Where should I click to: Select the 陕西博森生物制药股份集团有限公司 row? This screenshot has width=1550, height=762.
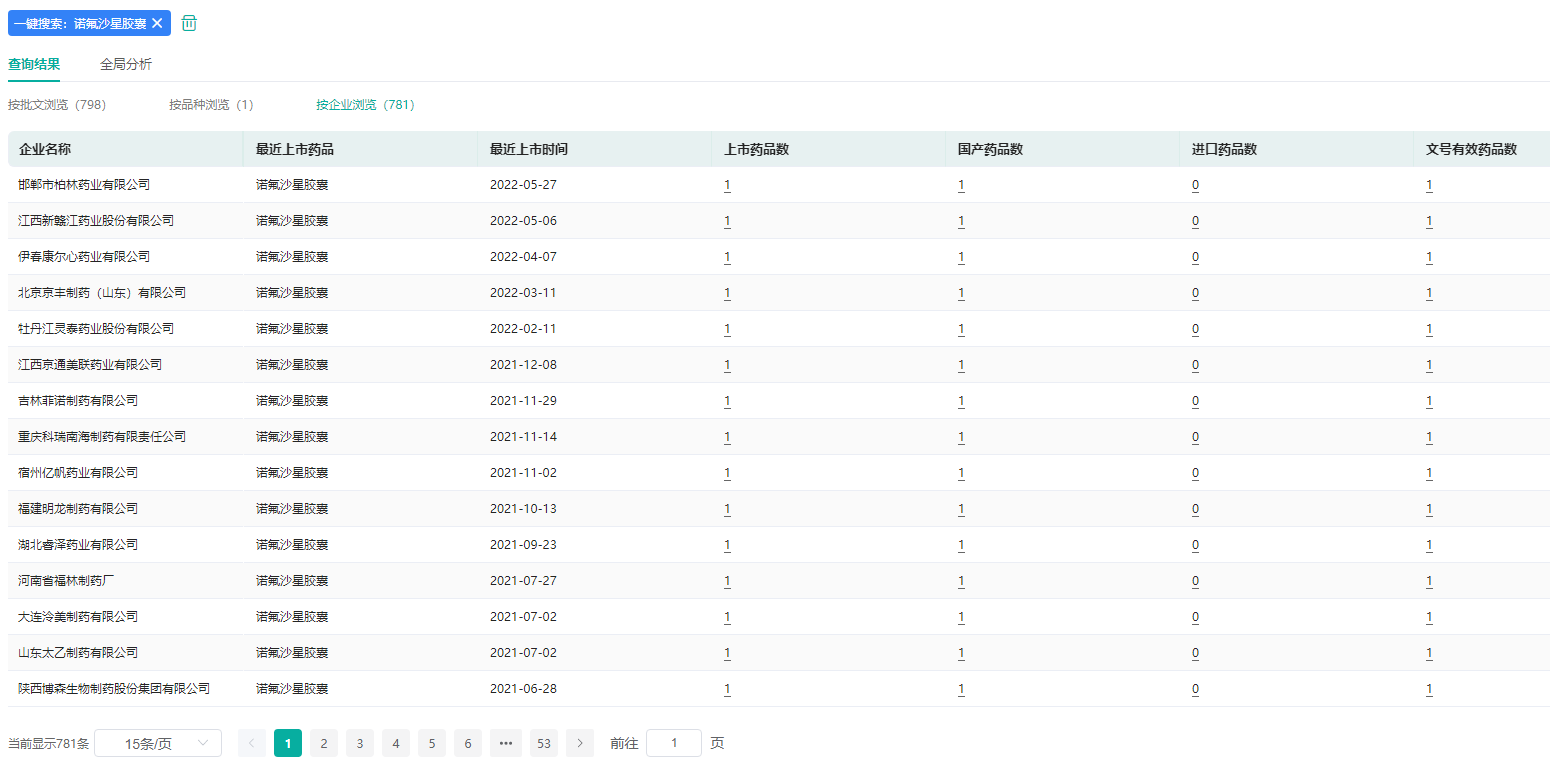(x=114, y=689)
